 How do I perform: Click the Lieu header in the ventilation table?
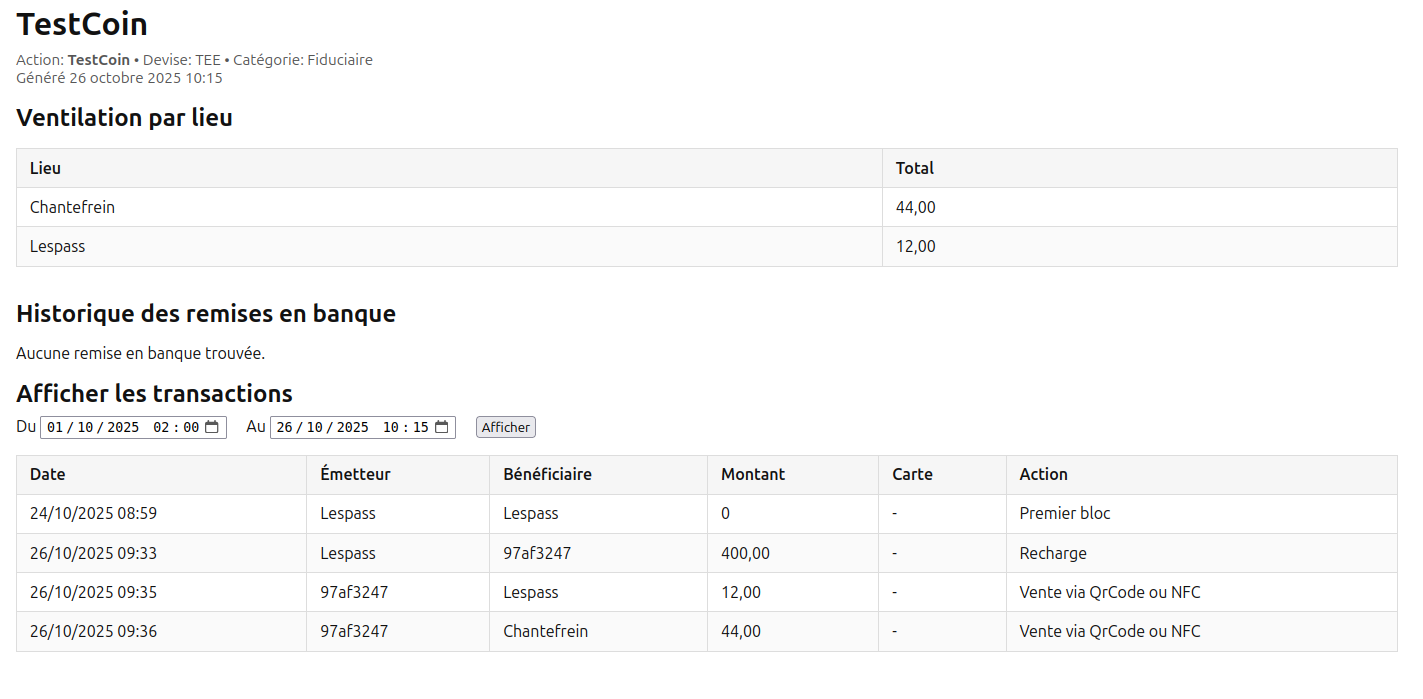coord(45,168)
